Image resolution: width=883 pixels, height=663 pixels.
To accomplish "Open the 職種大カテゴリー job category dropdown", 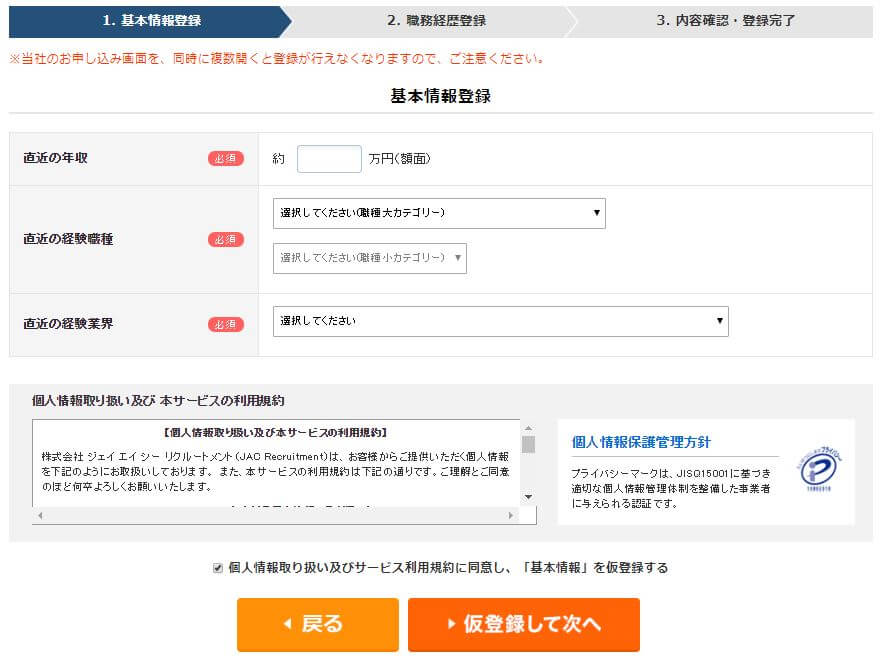I will pos(439,213).
